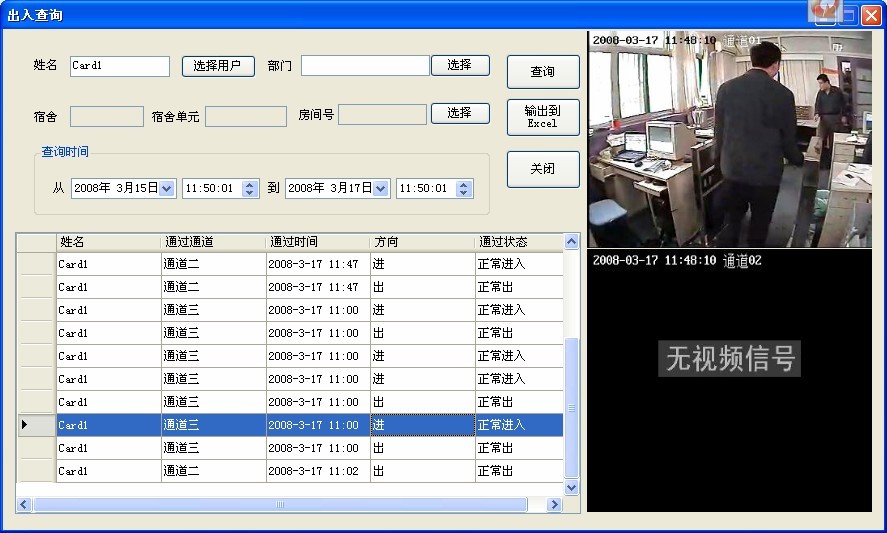Focus the 部门 text field
The image size is (887, 533).
tap(365, 65)
